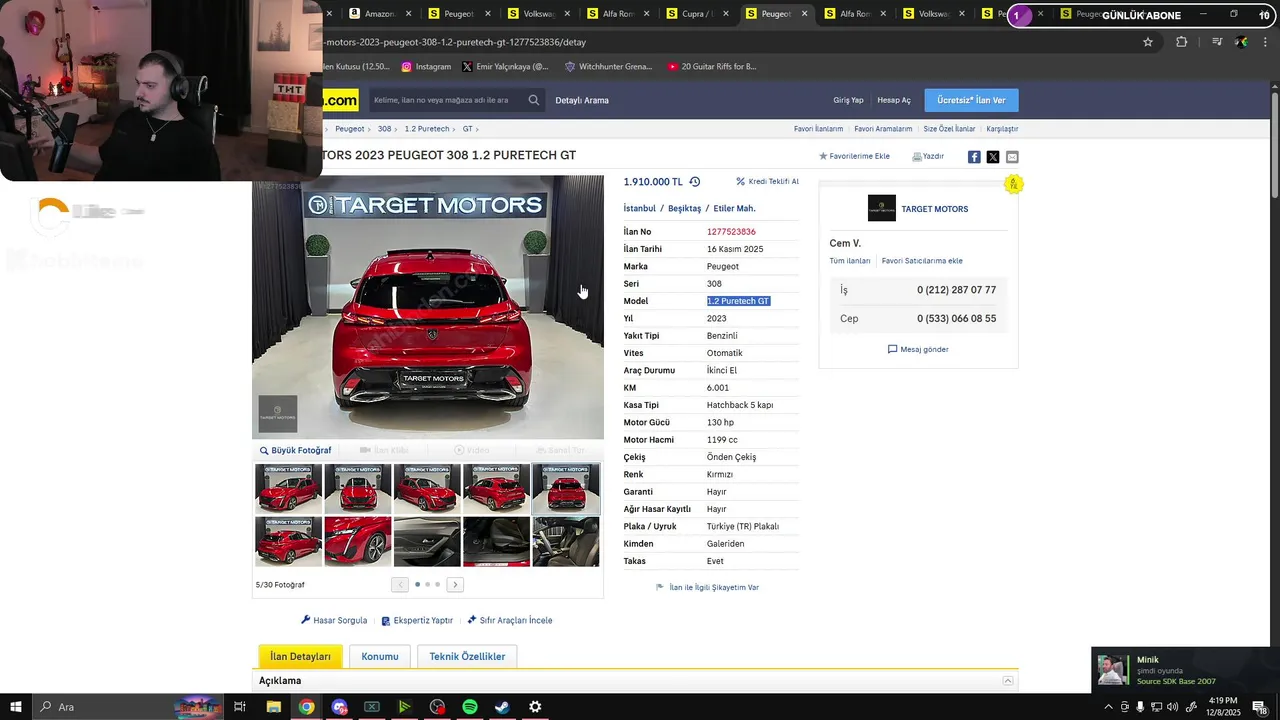This screenshot has height=720, width=1280.
Task: Click Mesaj gönder to message seller
Action: tap(918, 350)
